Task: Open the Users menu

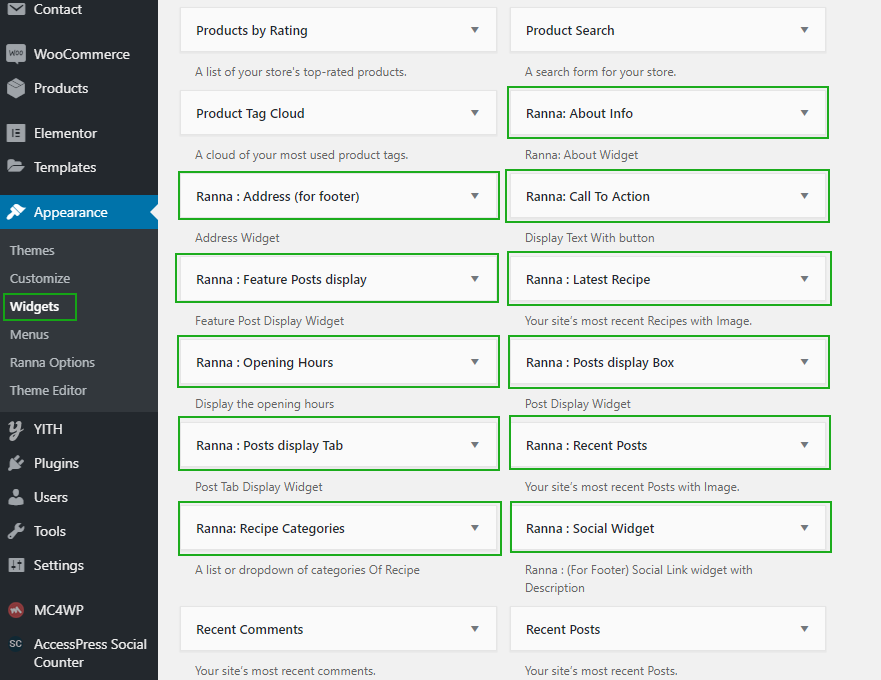Action: tap(51, 497)
